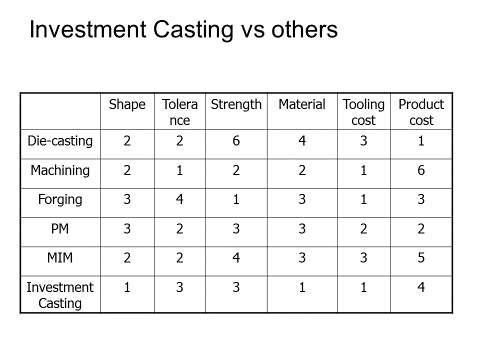The height and width of the screenshot is (360, 480).
Task: Click the slide title Investment Casting vs others
Action: [184, 30]
